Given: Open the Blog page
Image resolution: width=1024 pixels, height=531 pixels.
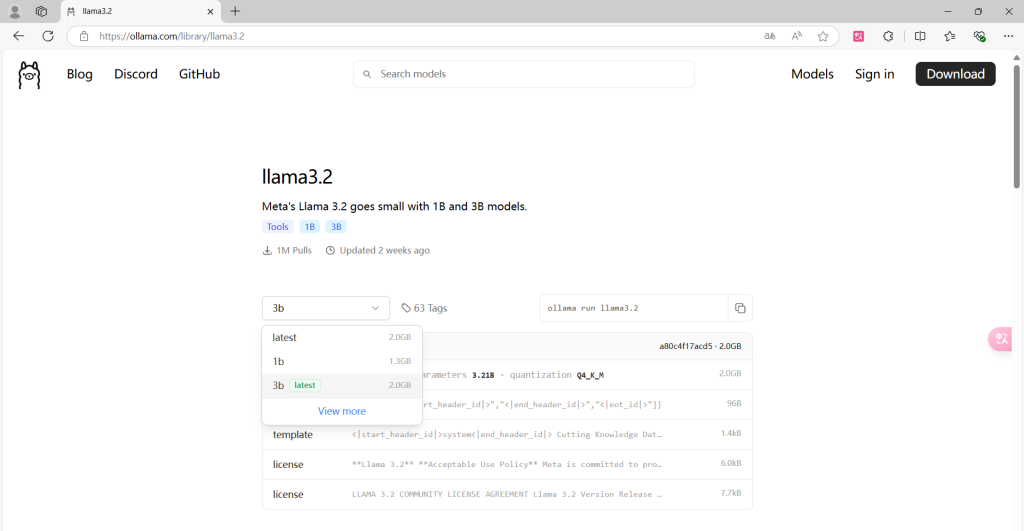Looking at the screenshot, I should pyautogui.click(x=80, y=74).
